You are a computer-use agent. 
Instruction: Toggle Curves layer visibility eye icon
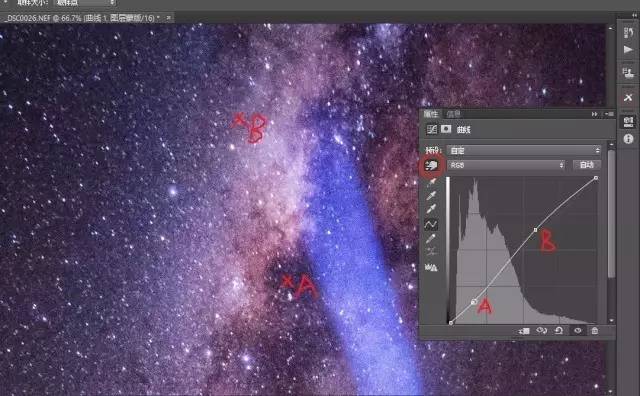click(578, 331)
